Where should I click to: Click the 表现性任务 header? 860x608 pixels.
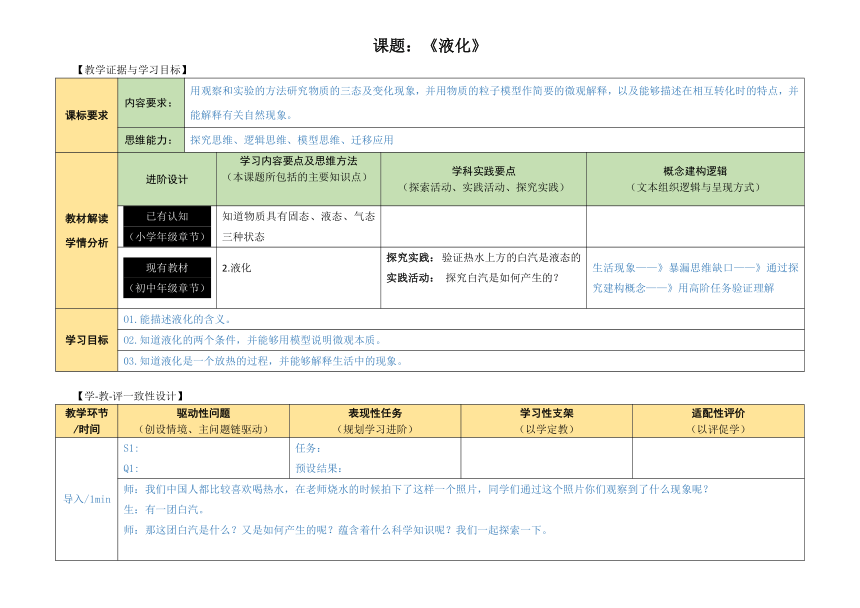(375, 413)
